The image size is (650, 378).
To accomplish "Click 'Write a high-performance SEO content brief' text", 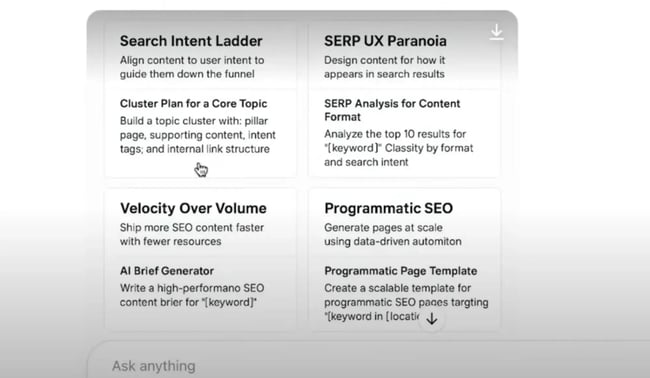I will [192, 295].
